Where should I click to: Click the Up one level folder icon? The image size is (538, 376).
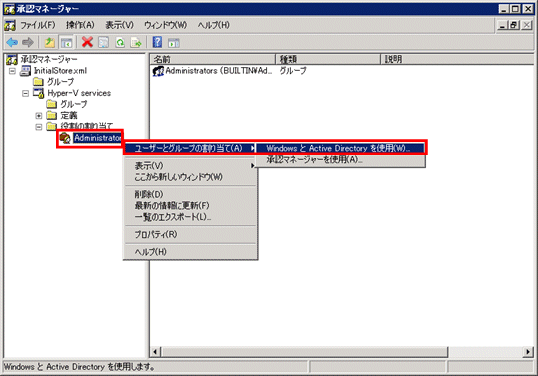[50, 43]
